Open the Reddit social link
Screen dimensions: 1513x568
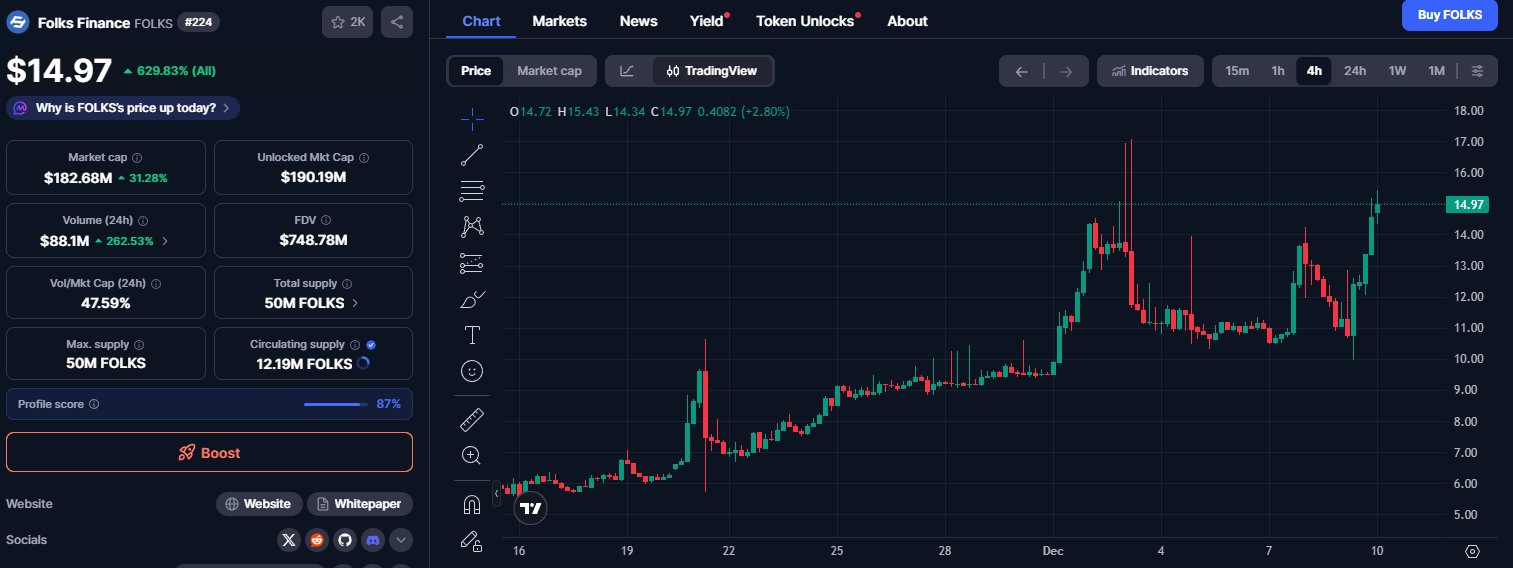point(317,540)
